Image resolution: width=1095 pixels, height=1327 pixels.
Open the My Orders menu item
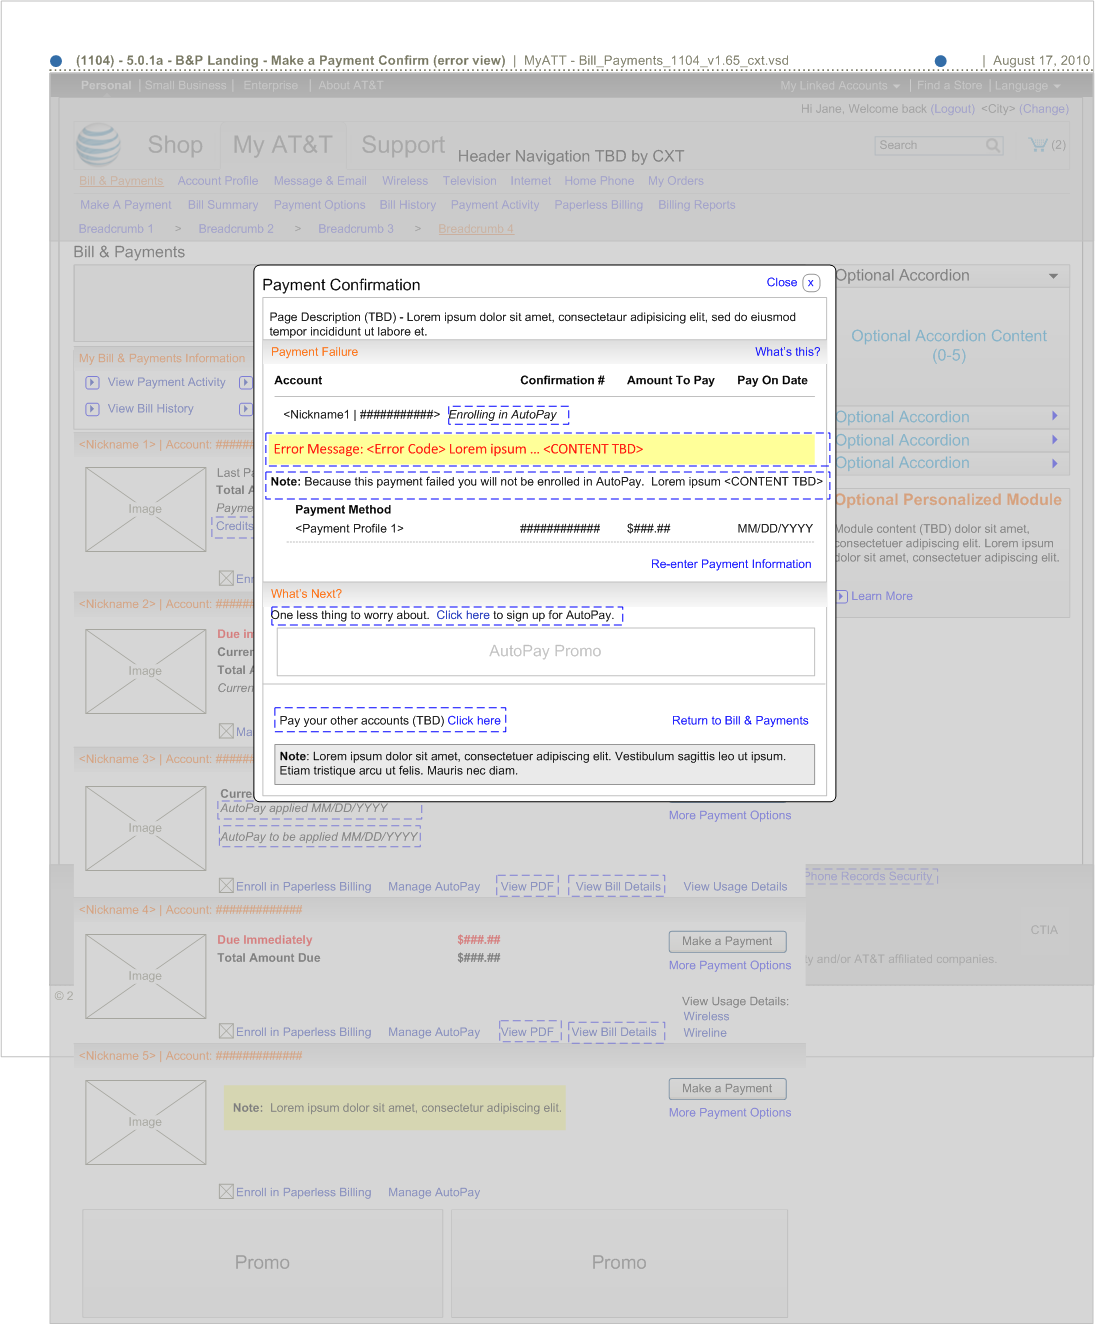tap(676, 181)
